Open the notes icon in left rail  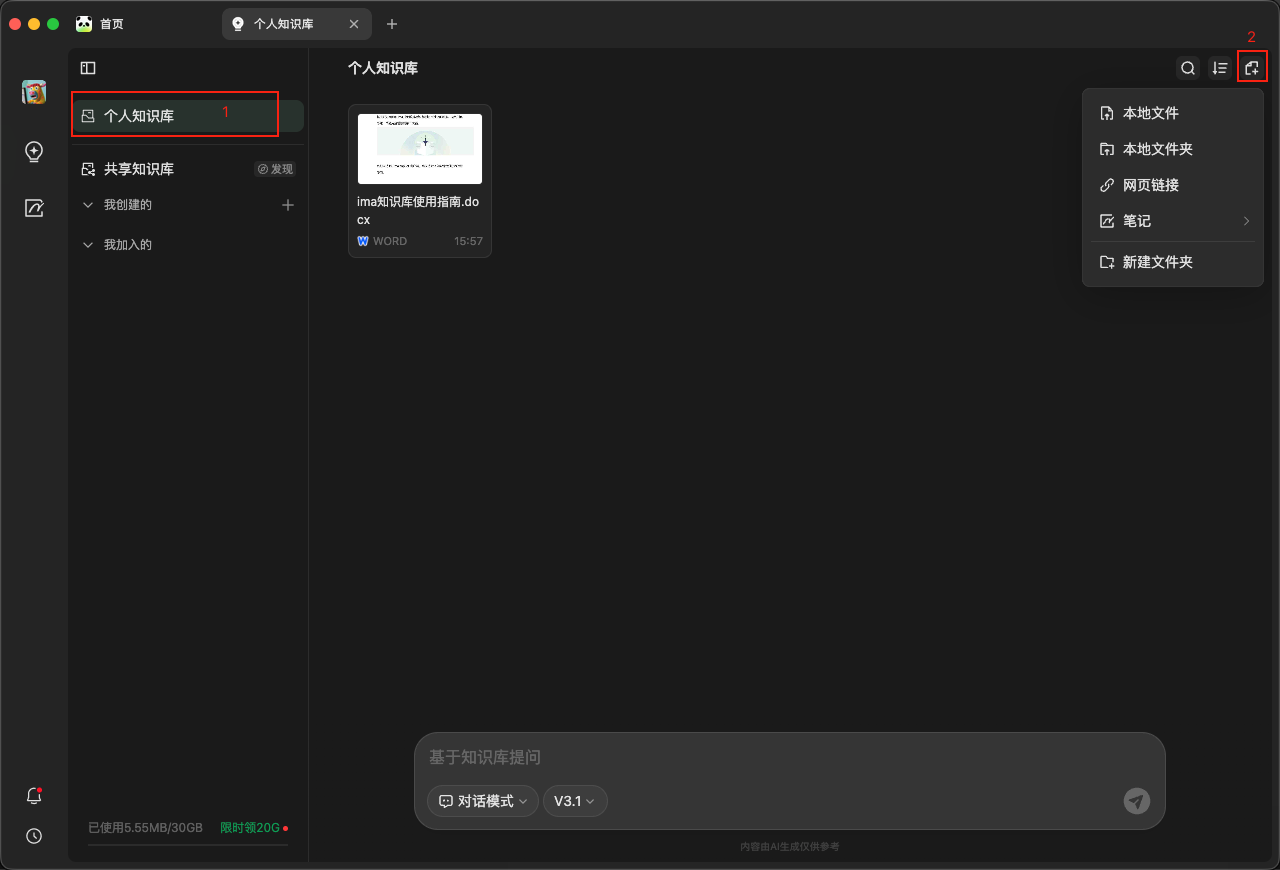click(x=34, y=208)
